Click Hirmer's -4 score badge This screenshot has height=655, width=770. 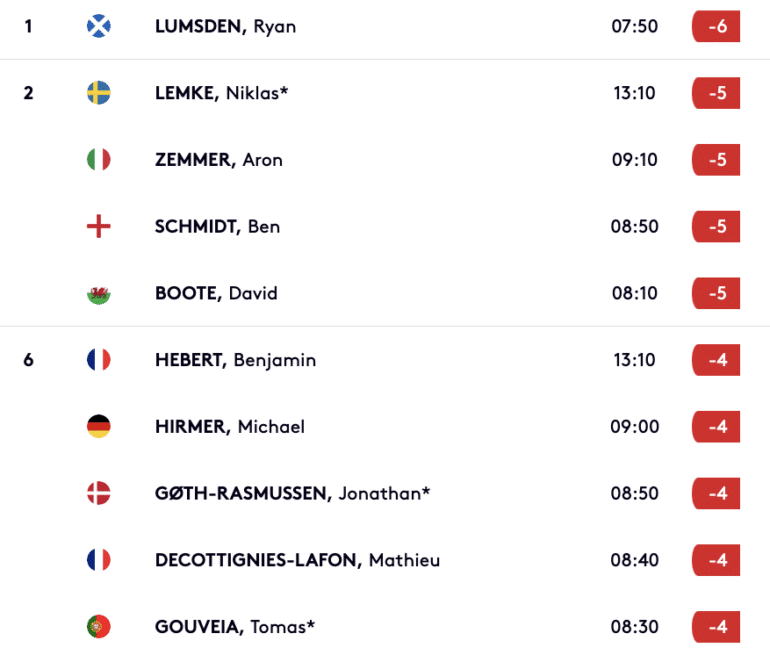pos(716,426)
